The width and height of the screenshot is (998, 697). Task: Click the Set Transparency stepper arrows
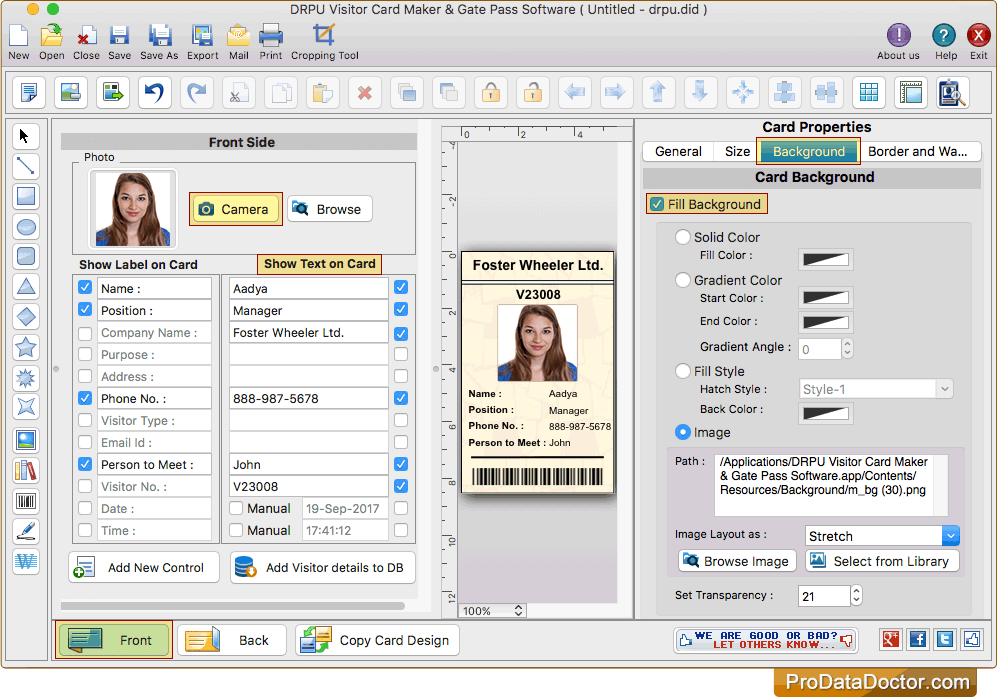pyautogui.click(x=856, y=596)
